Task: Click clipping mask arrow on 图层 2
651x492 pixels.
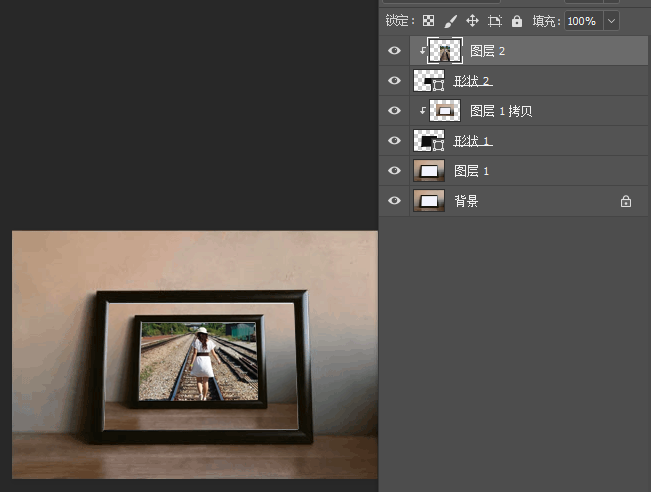Action: pos(422,51)
